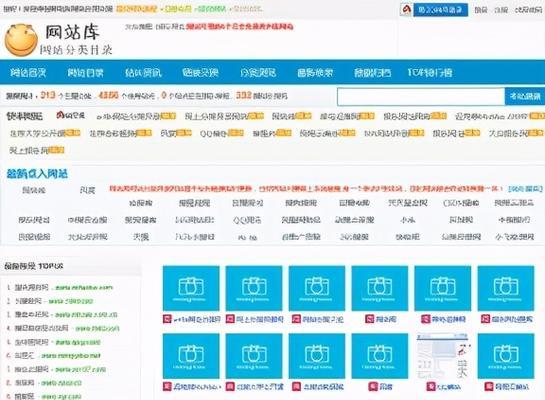The image size is (545, 400).
Task: Open the last camera placeholder in the second row
Action: click(506, 356)
